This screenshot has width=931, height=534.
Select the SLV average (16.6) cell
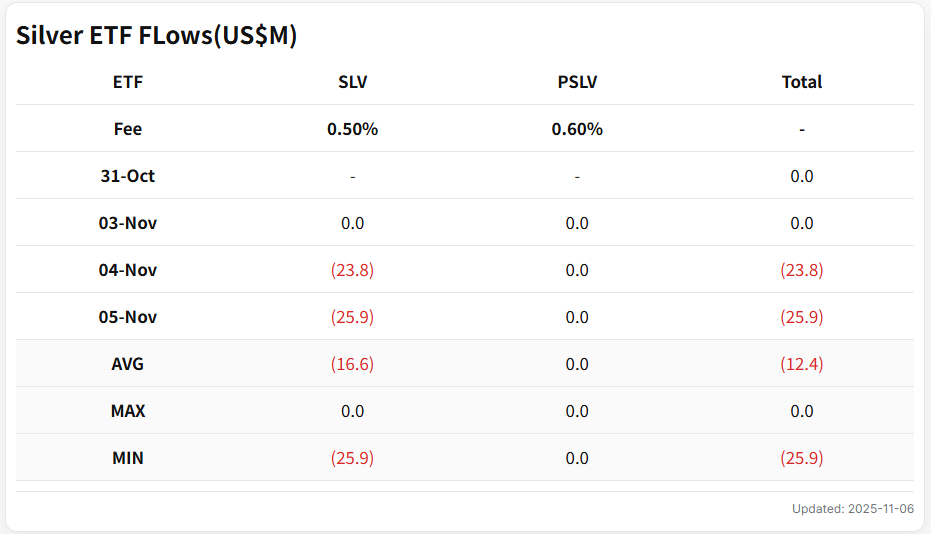(x=352, y=364)
